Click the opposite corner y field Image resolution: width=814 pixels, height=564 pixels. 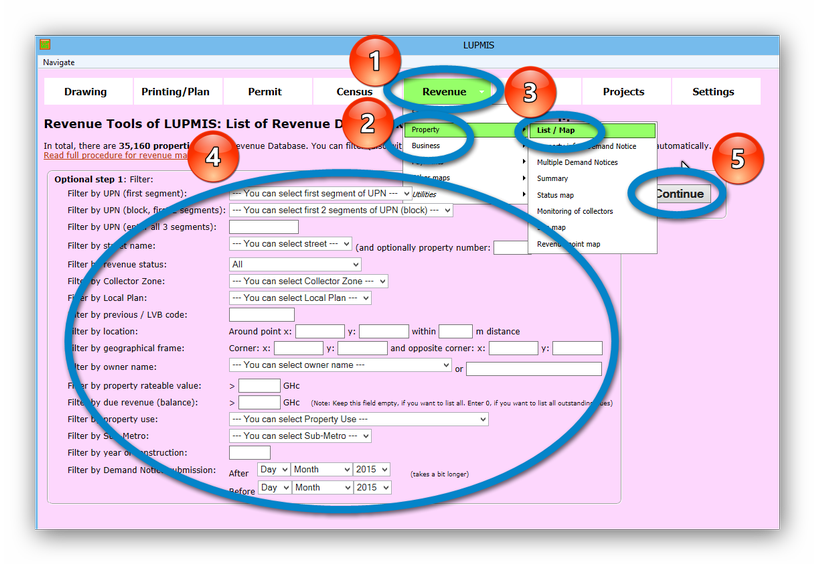pos(577,348)
